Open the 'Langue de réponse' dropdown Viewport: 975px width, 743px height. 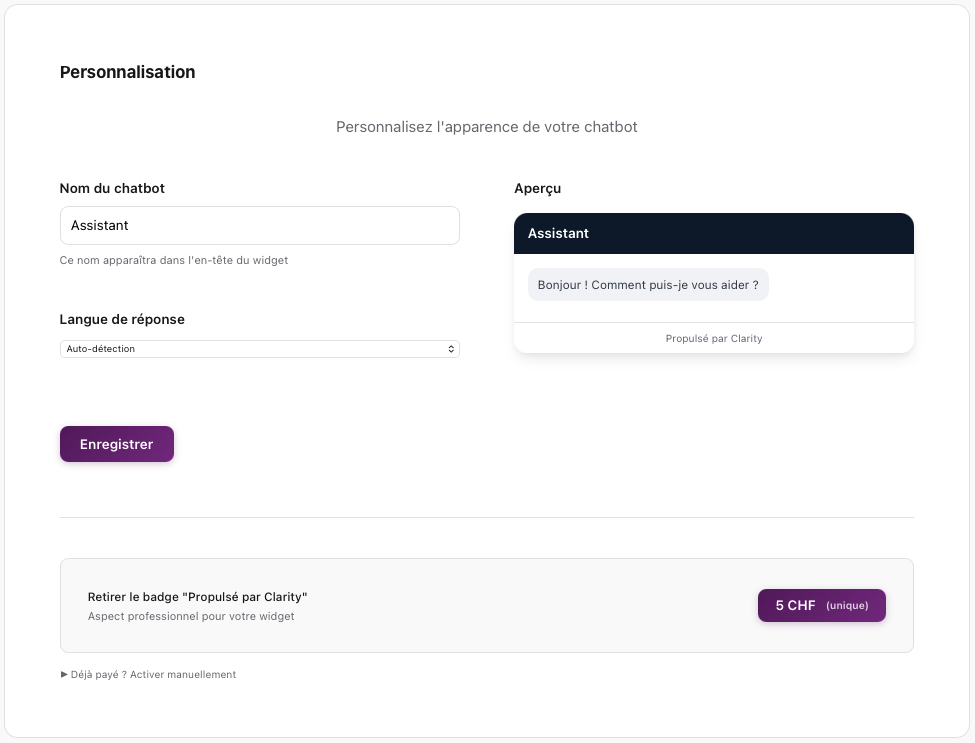(260, 349)
